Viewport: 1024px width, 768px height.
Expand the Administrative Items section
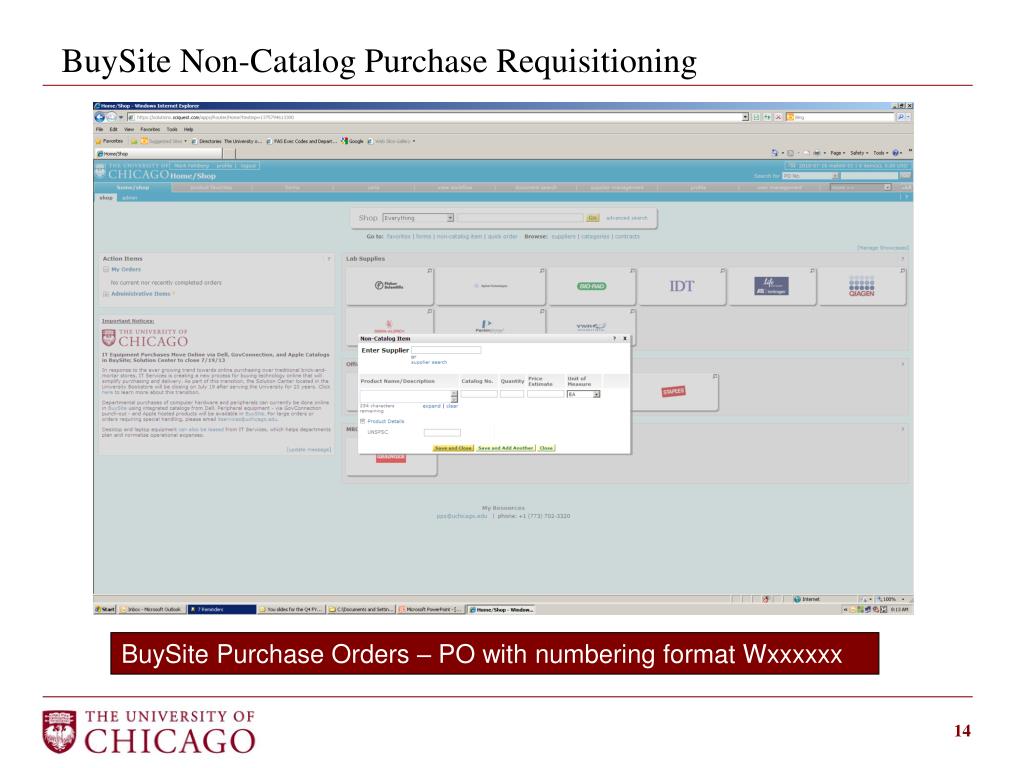pyautogui.click(x=105, y=294)
